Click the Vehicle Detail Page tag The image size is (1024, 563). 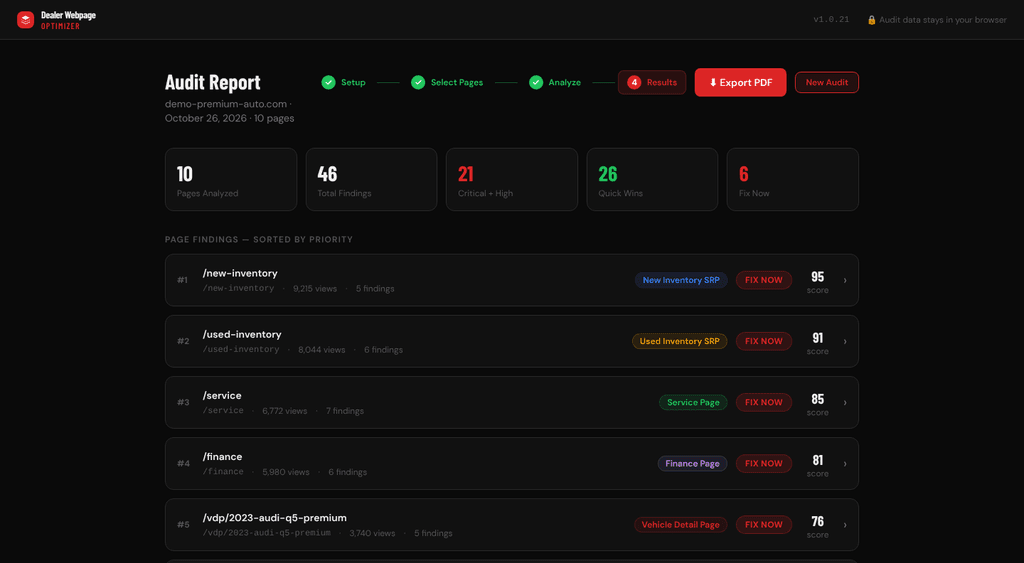pyautogui.click(x=680, y=524)
